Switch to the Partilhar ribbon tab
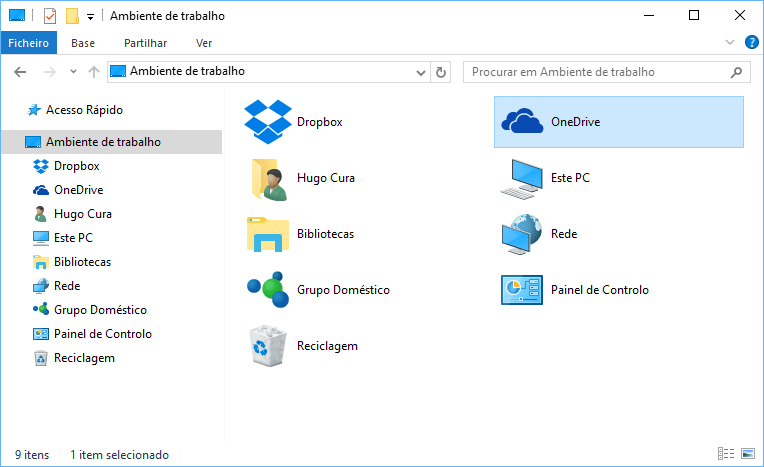The width and height of the screenshot is (764, 467). 145,43
